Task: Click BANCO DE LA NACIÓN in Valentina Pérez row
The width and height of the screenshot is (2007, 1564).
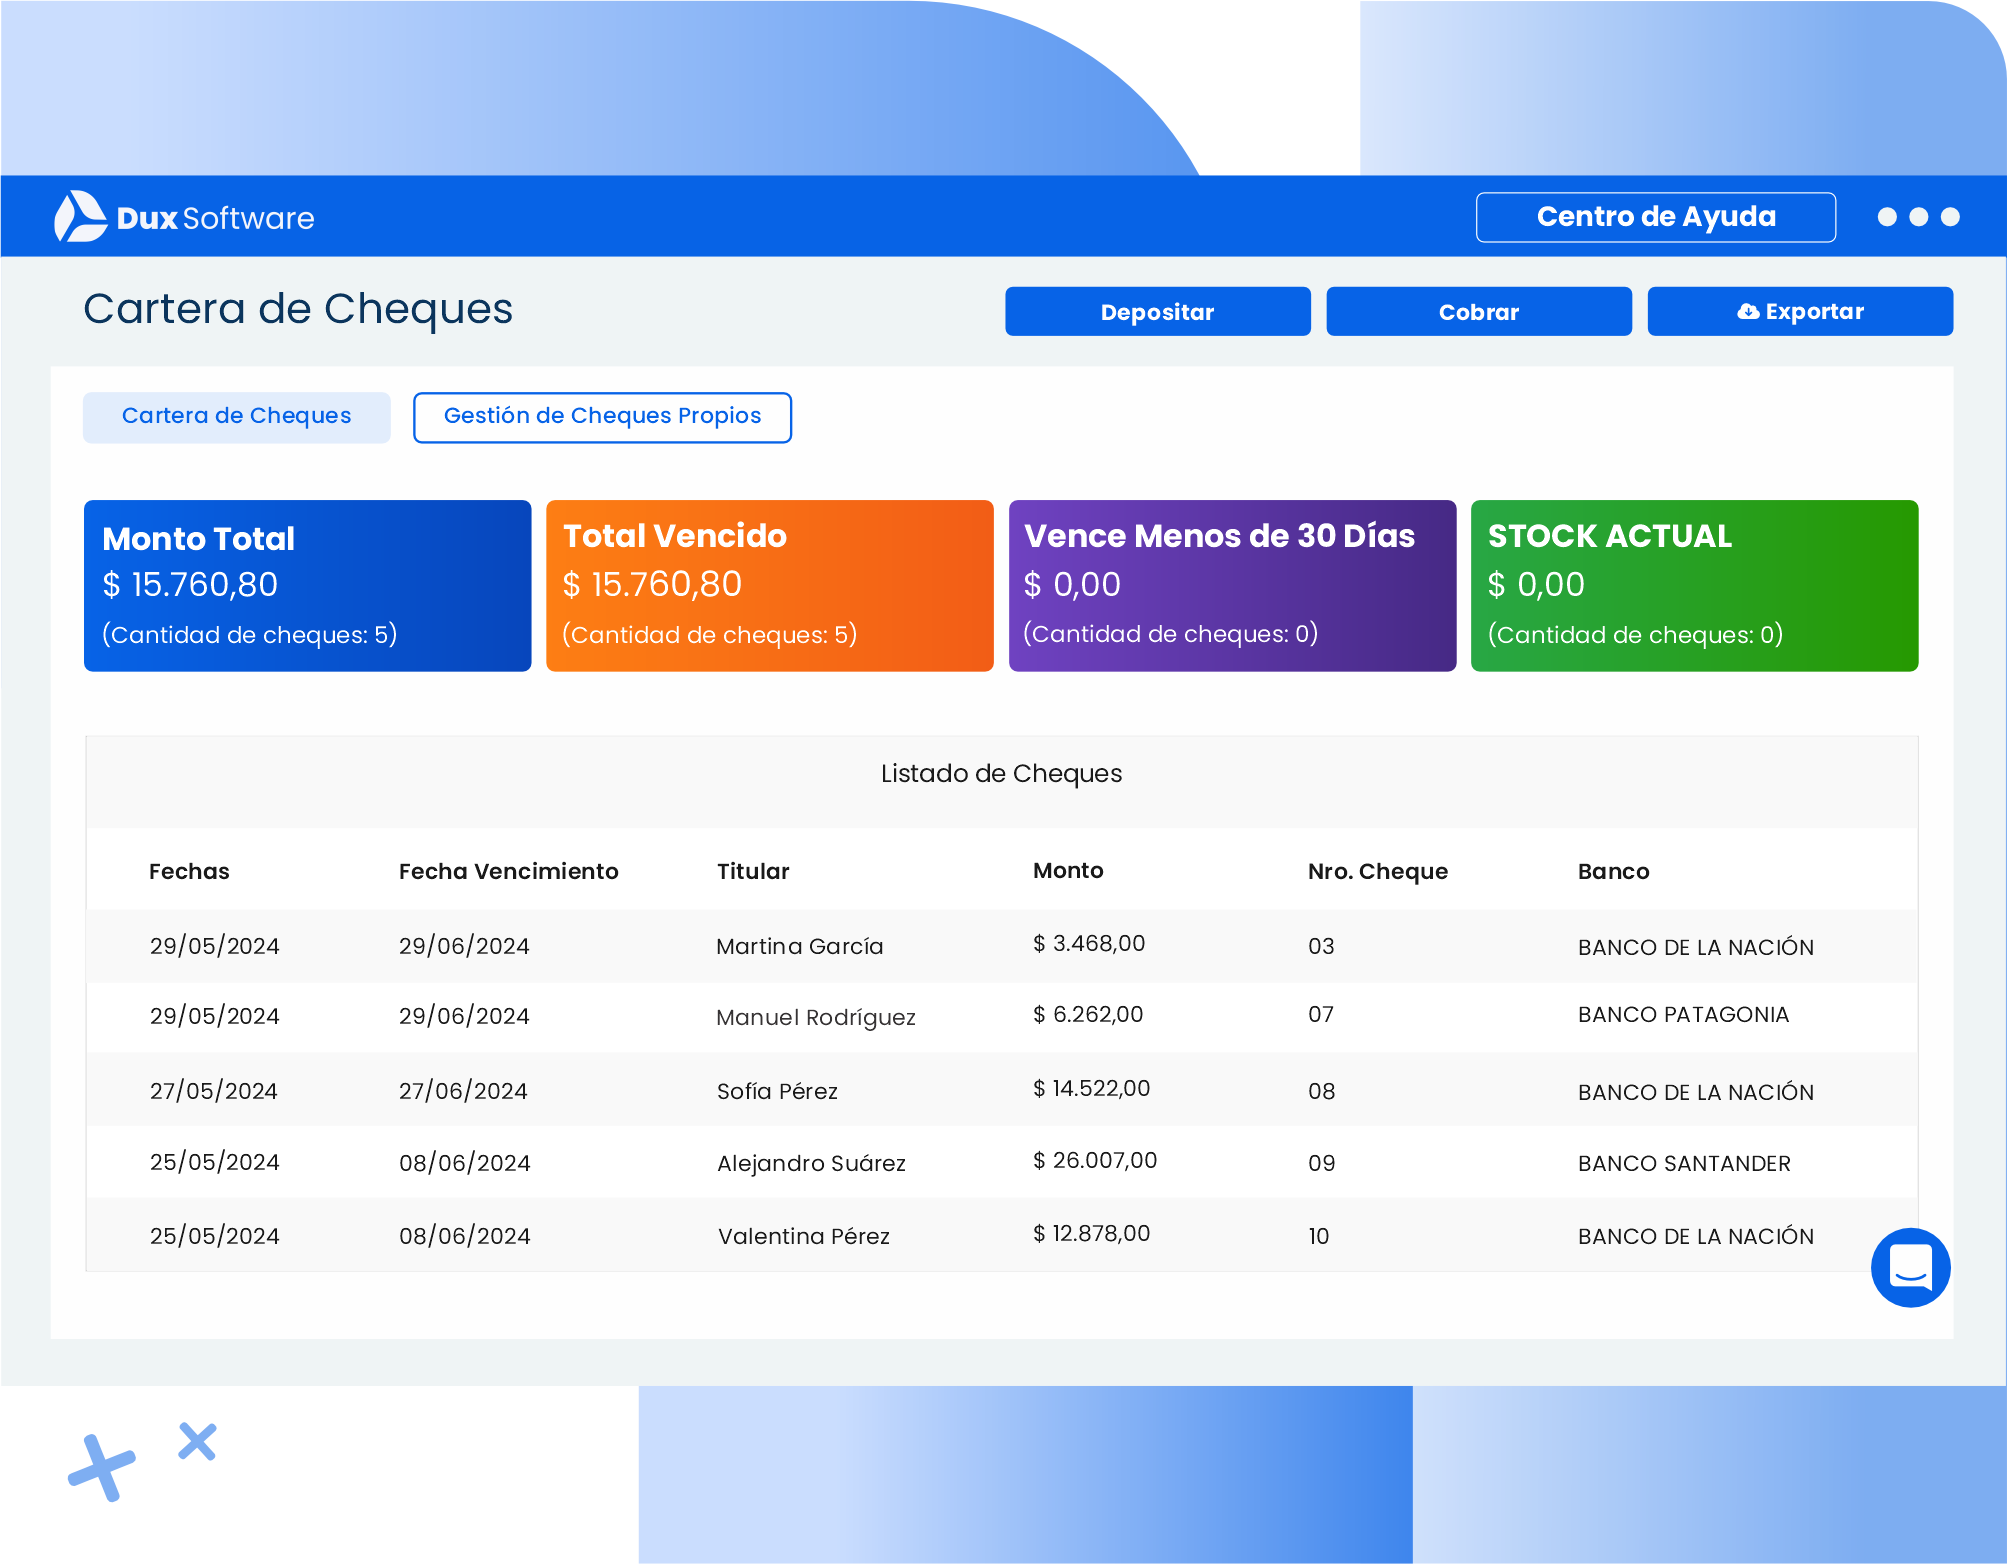Action: click(1695, 1236)
